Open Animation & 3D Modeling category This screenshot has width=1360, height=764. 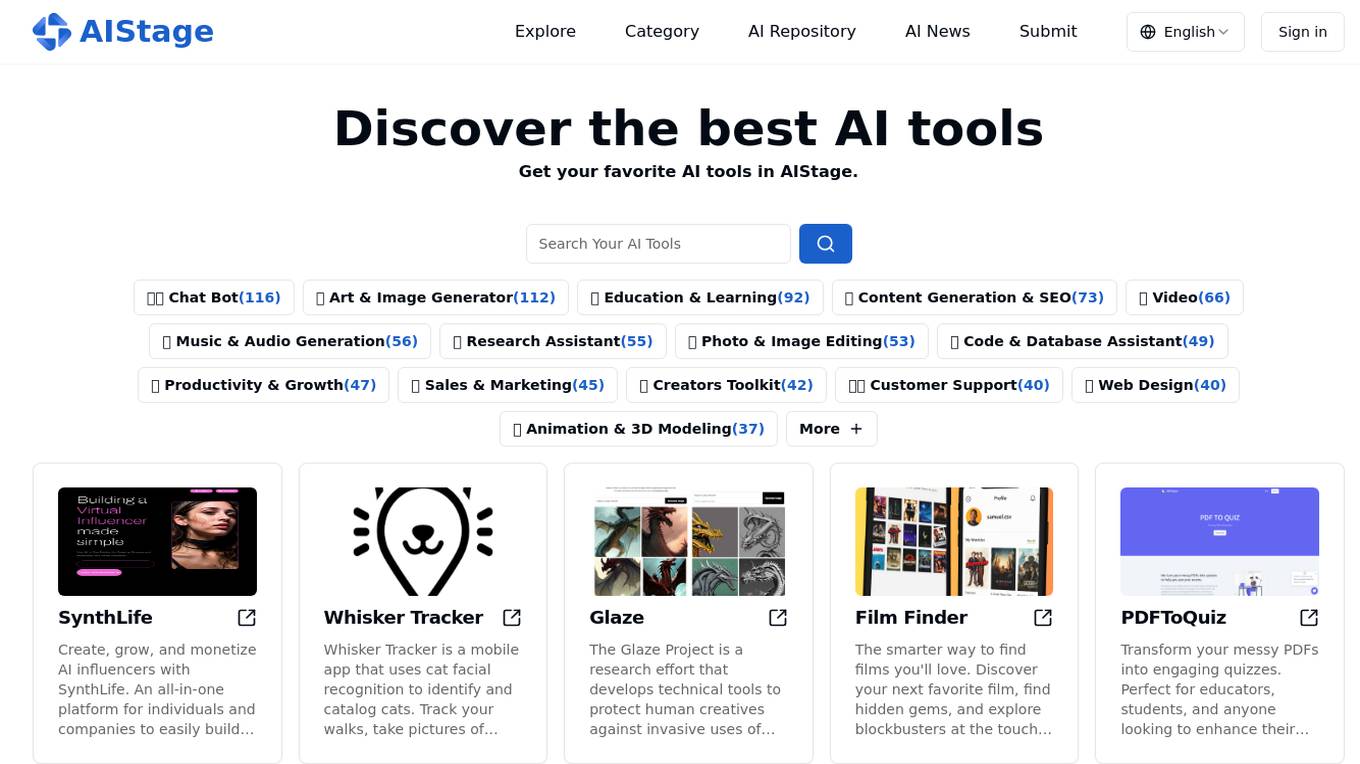point(639,429)
